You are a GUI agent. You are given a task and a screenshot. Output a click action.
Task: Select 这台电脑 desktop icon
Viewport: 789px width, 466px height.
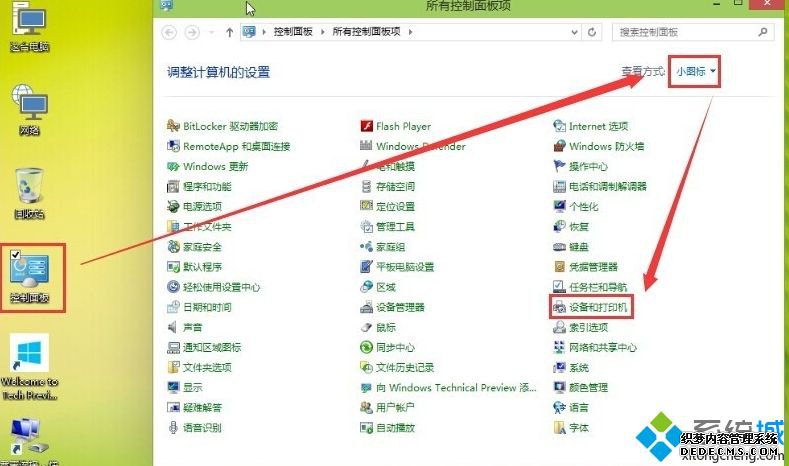(x=30, y=28)
